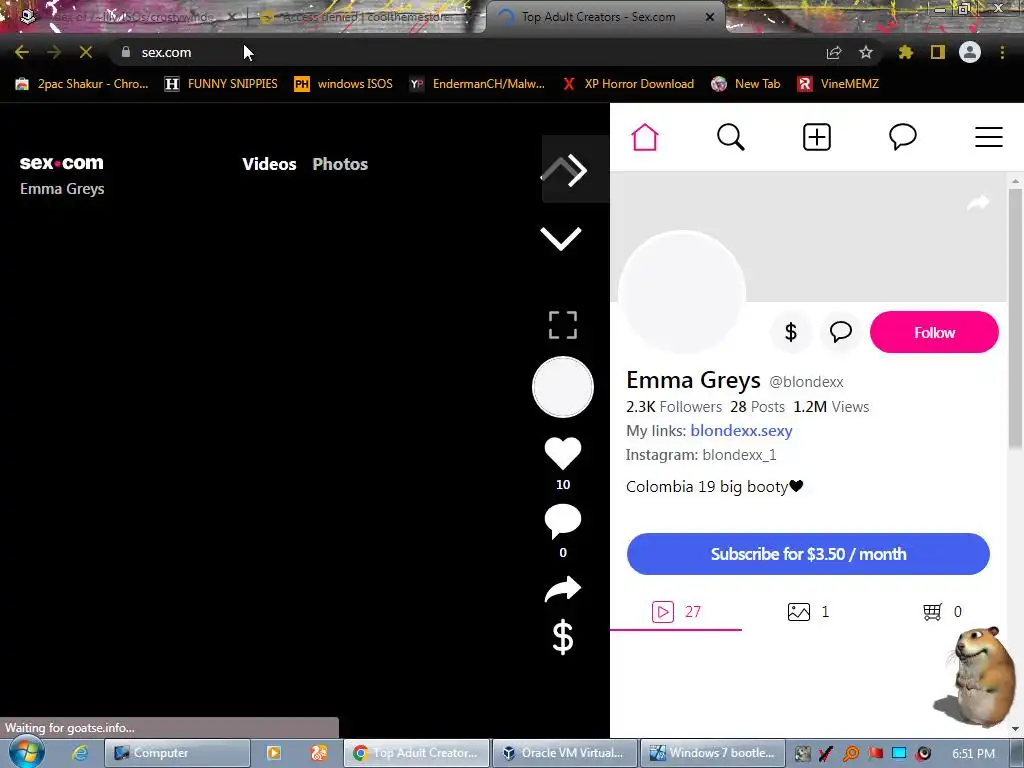The height and width of the screenshot is (768, 1024).
Task: Message the creator with round chat button
Action: [840, 332]
